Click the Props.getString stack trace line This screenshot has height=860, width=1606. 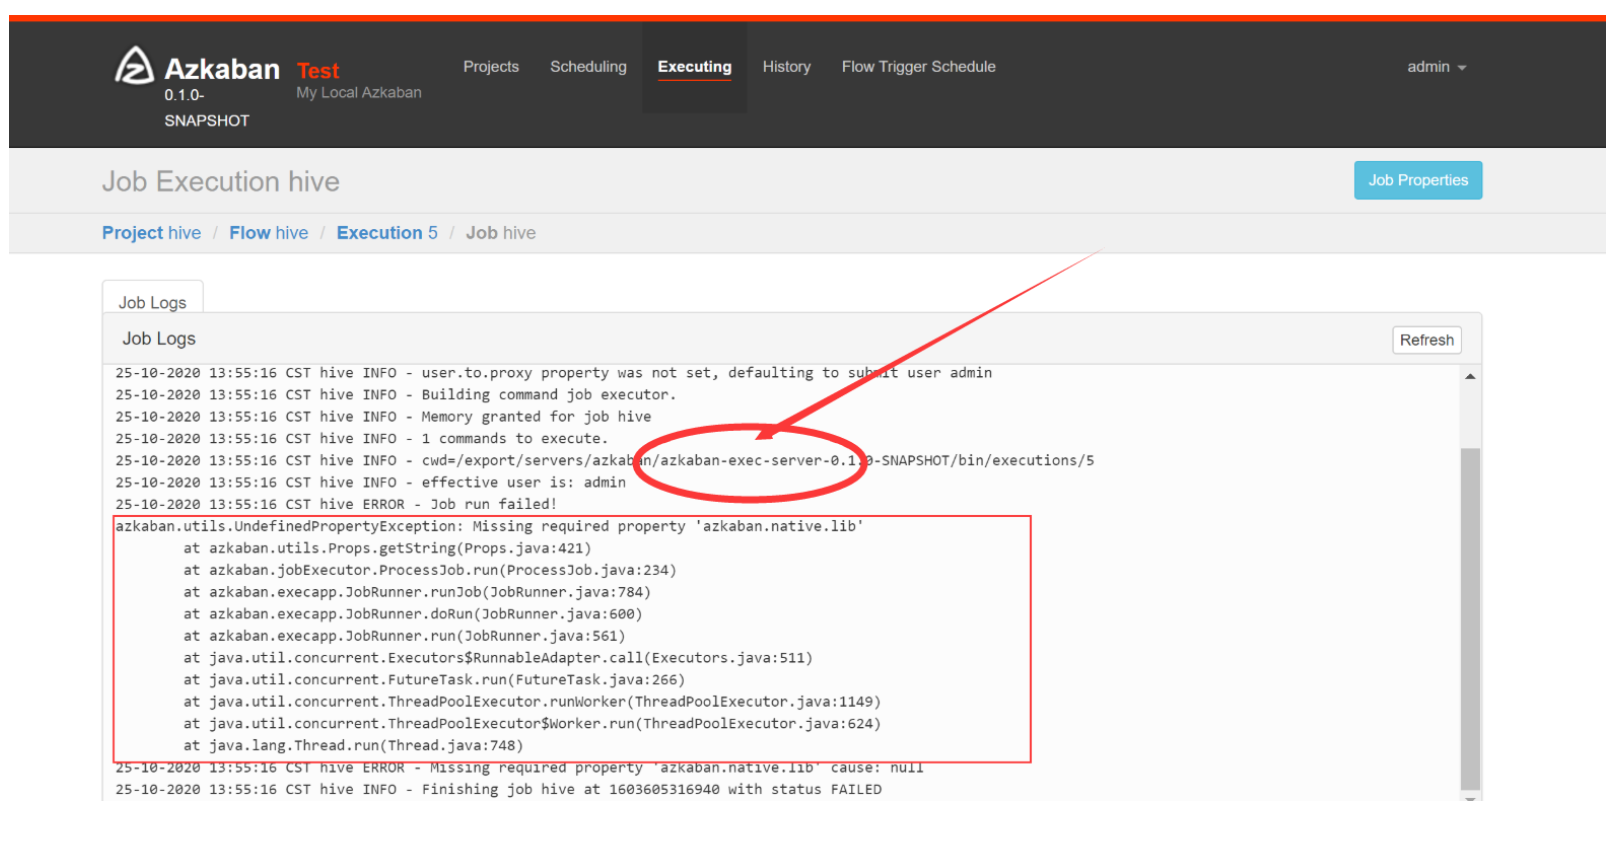coord(387,548)
